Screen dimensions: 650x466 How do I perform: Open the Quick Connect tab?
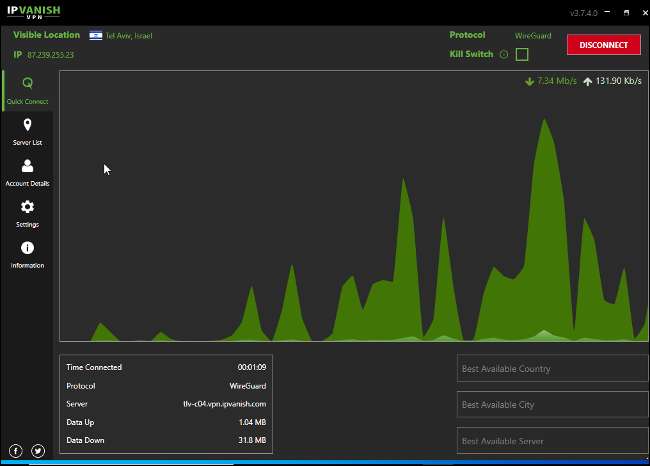[x=27, y=90]
